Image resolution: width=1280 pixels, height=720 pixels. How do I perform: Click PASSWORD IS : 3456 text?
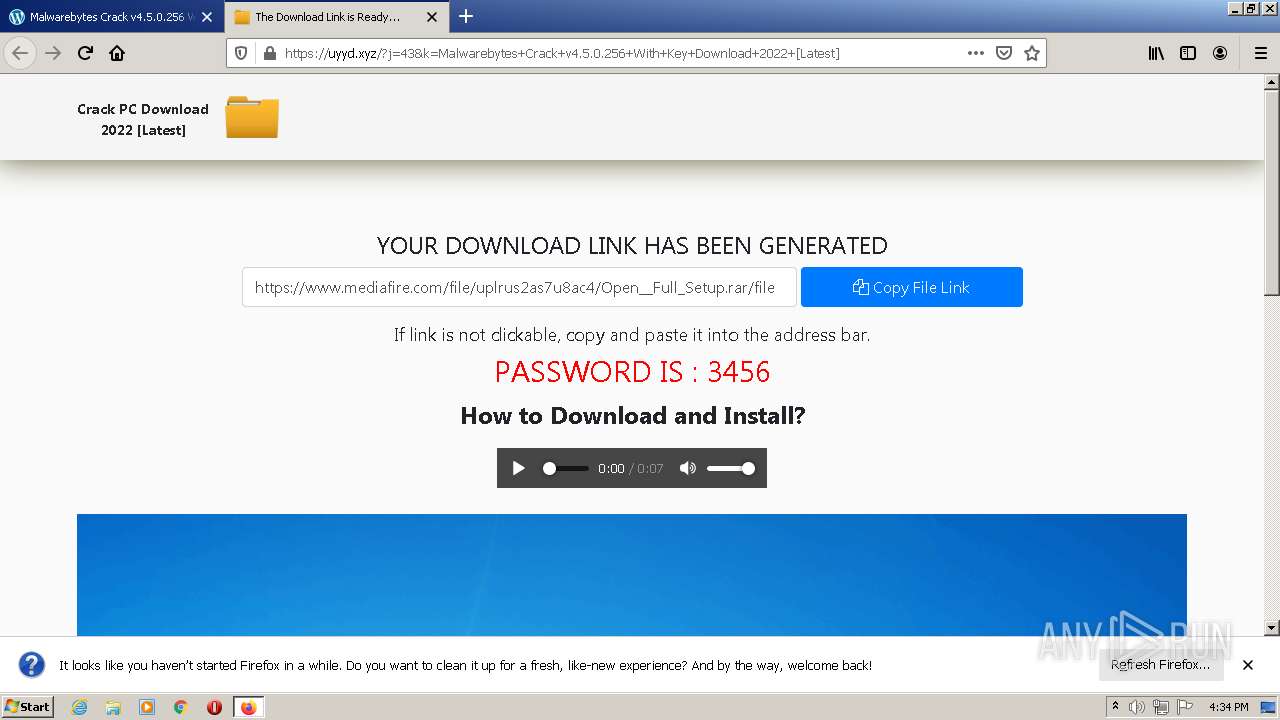coord(632,372)
